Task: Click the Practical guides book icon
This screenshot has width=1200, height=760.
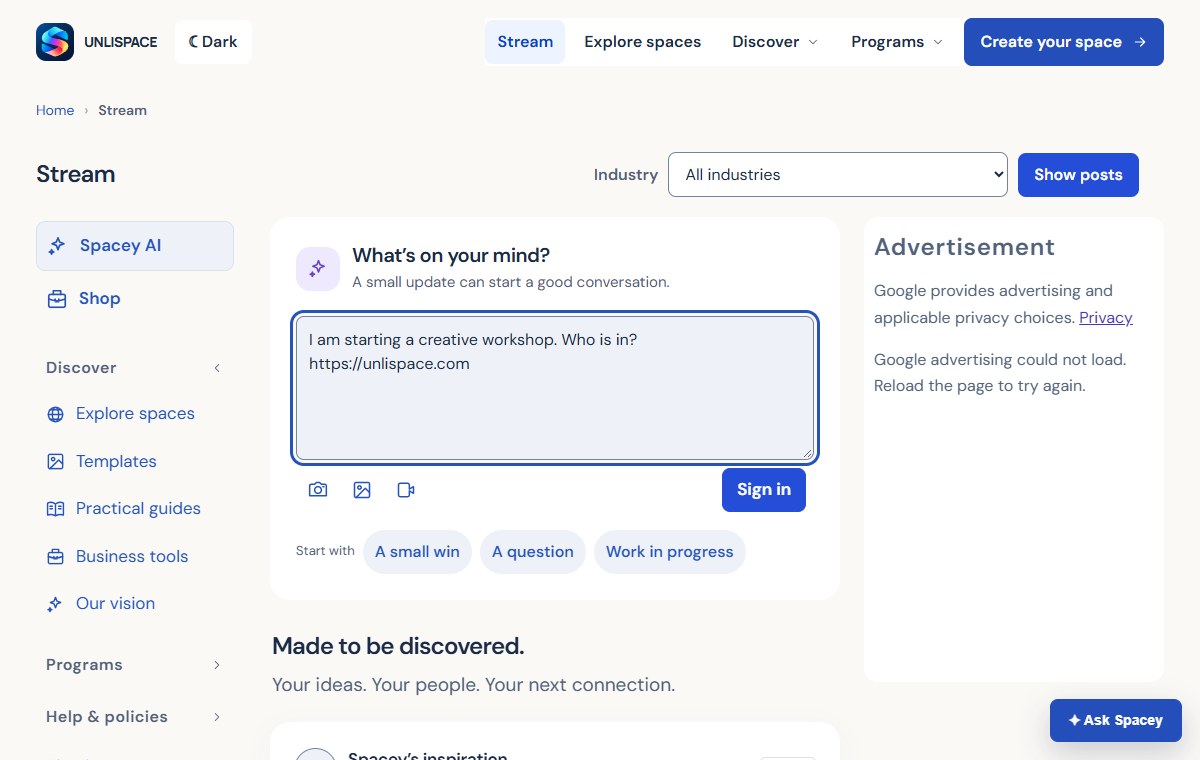Action: (56, 509)
